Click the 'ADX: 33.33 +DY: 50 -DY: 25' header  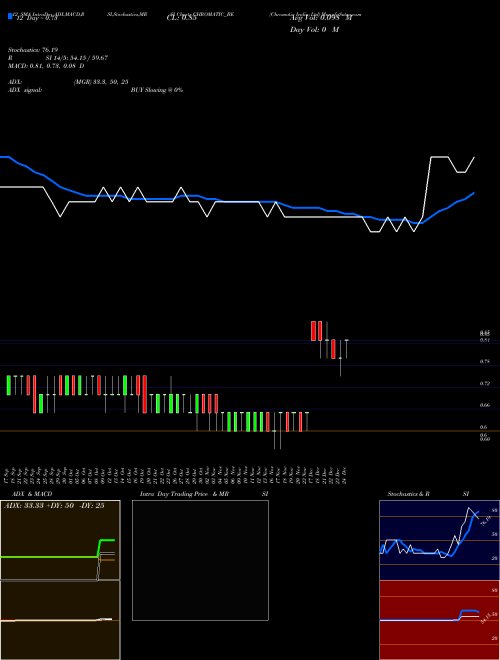click(54, 506)
